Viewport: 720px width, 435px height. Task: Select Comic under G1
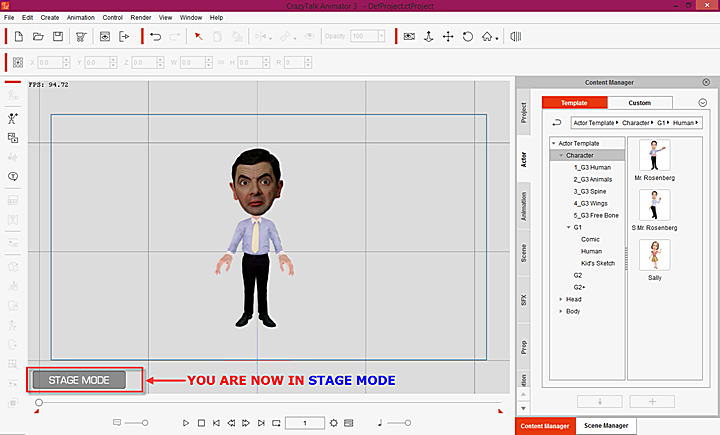pos(590,239)
